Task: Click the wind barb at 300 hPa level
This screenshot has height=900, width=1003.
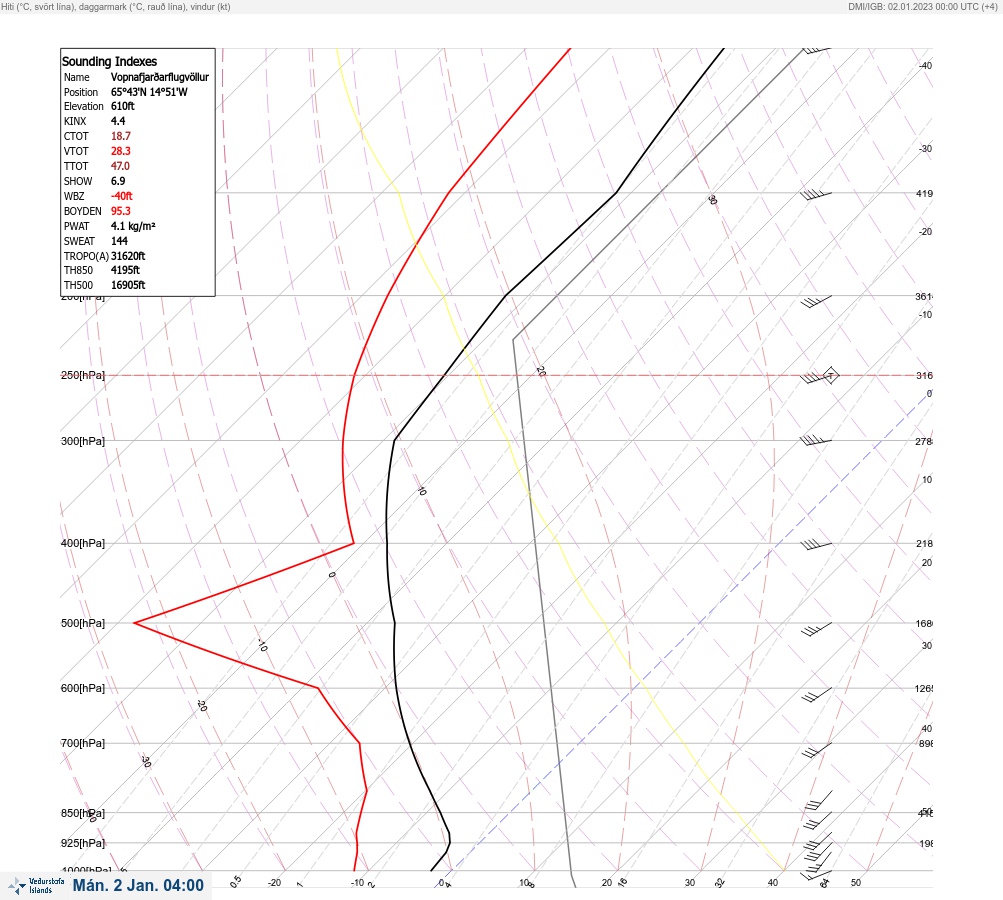Action: pyautogui.click(x=816, y=441)
